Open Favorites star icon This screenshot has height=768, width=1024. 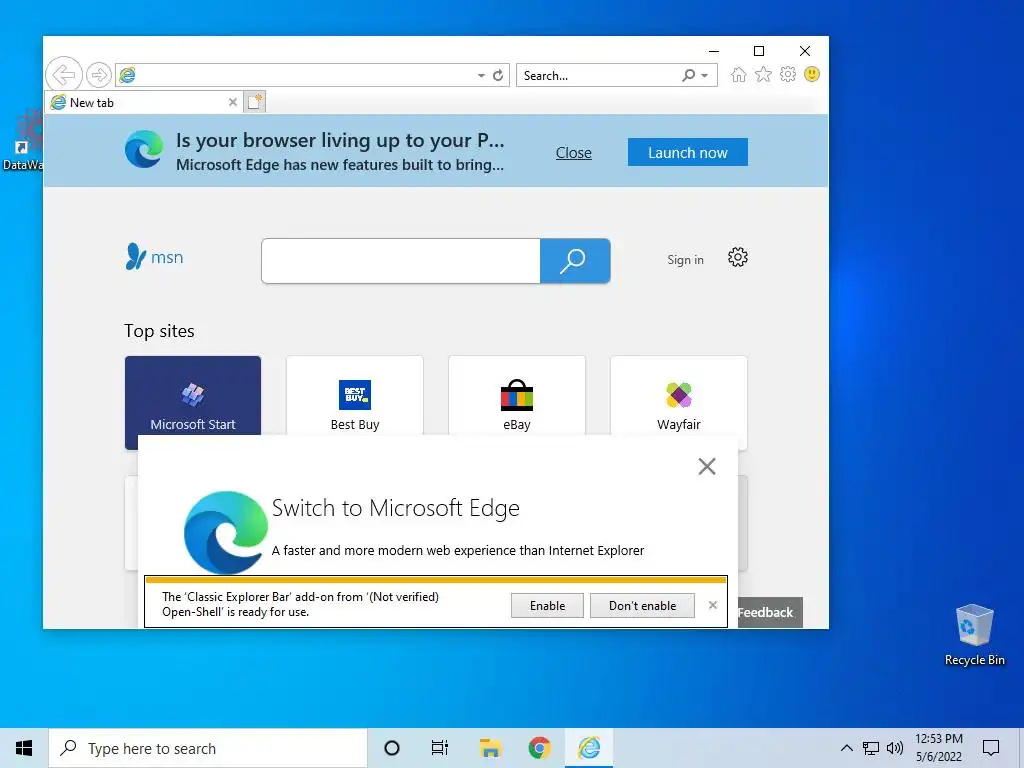763,74
